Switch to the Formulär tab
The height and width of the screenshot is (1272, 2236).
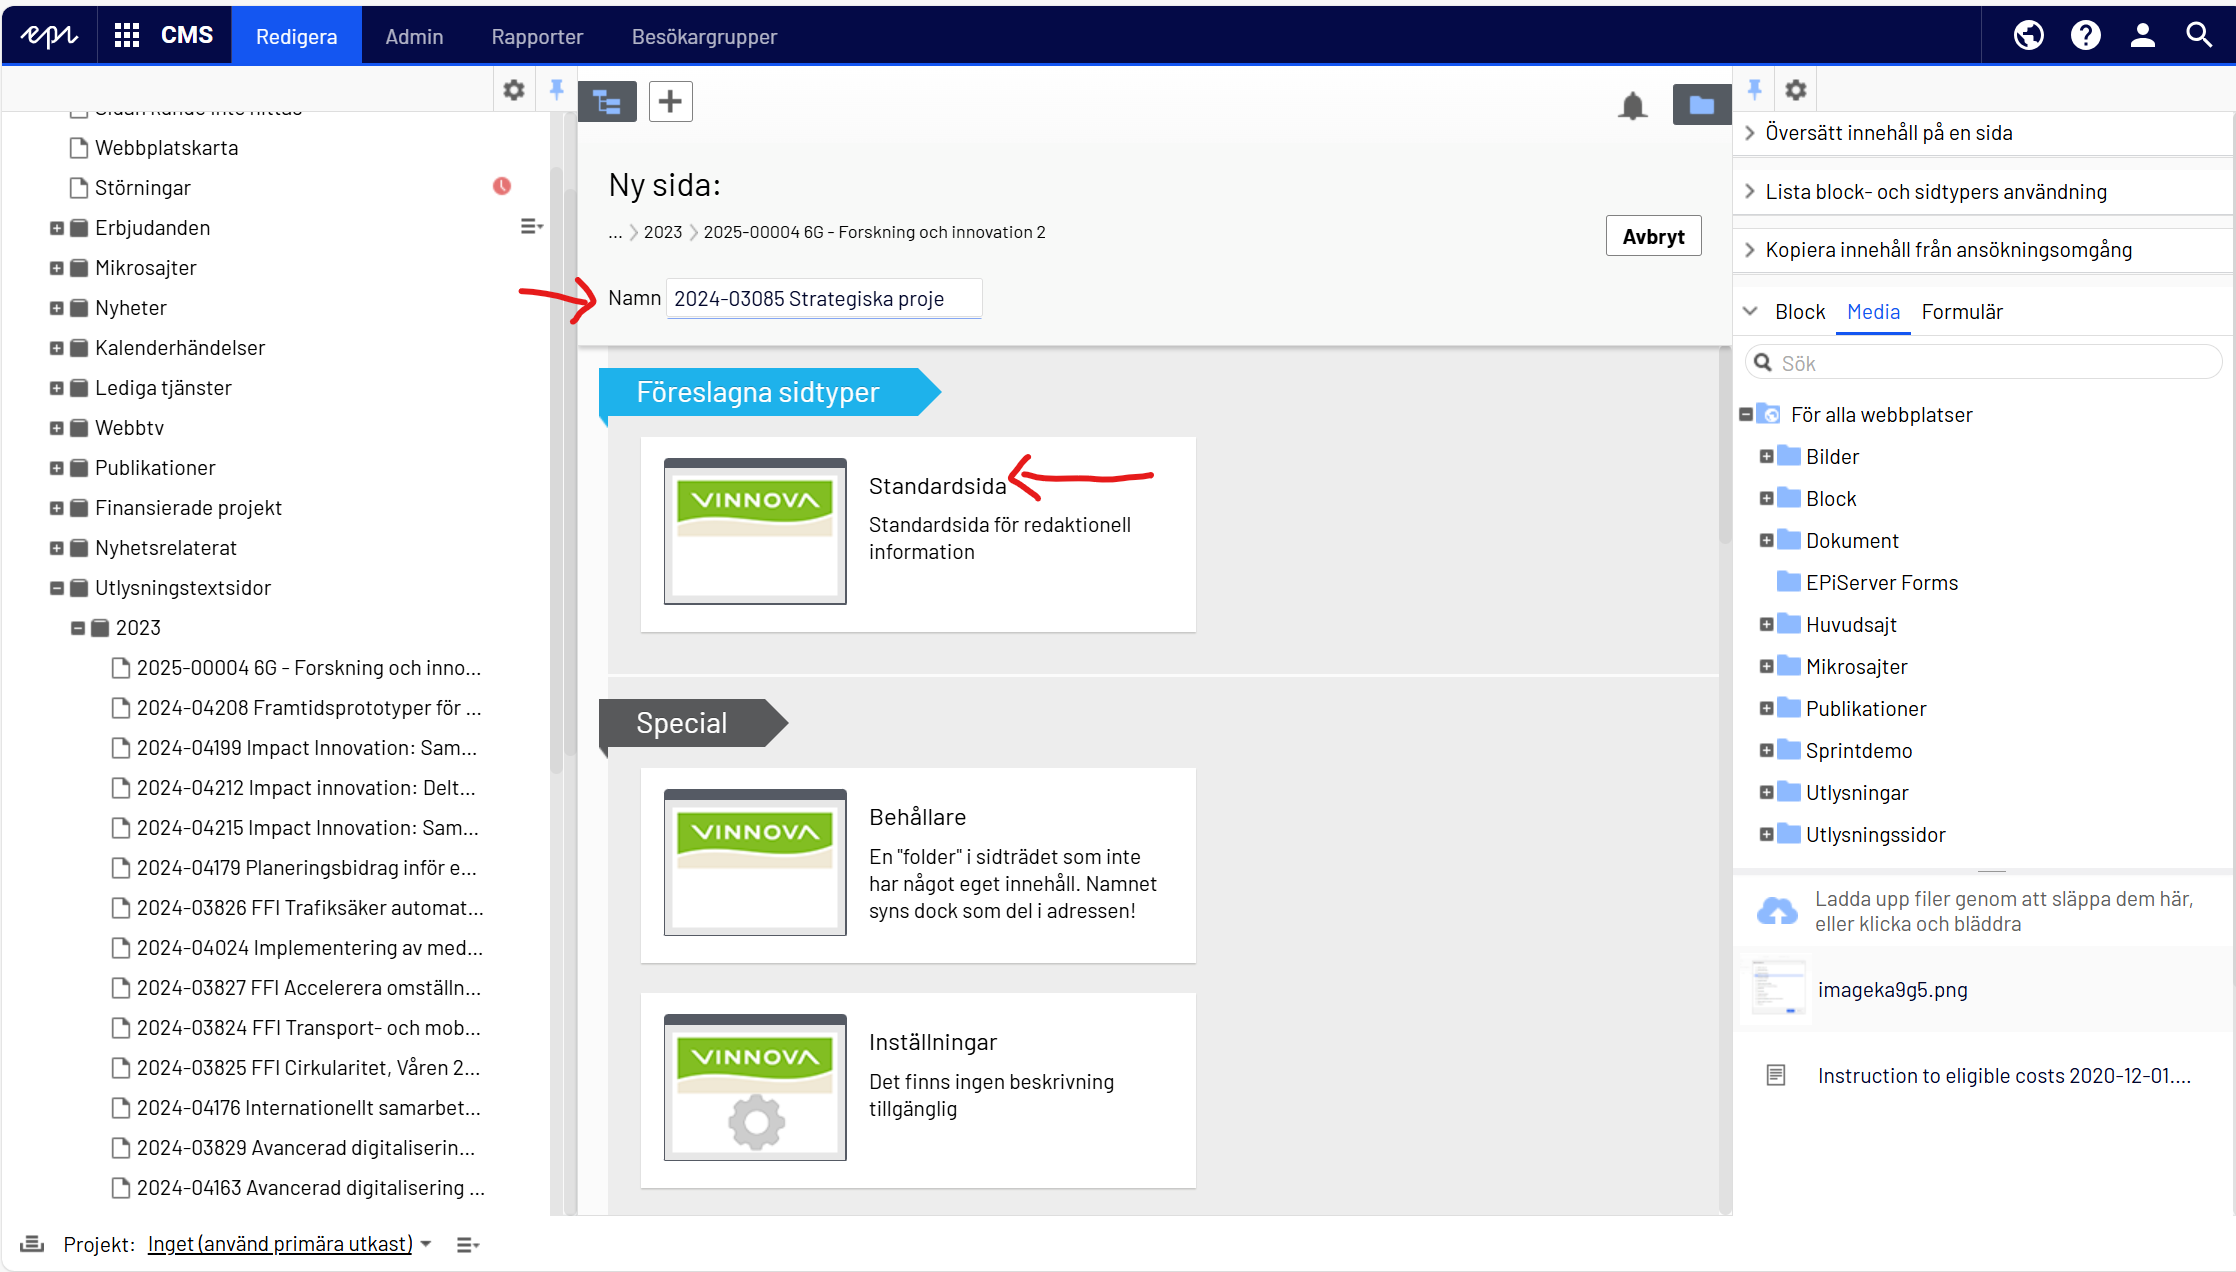pyautogui.click(x=1961, y=312)
